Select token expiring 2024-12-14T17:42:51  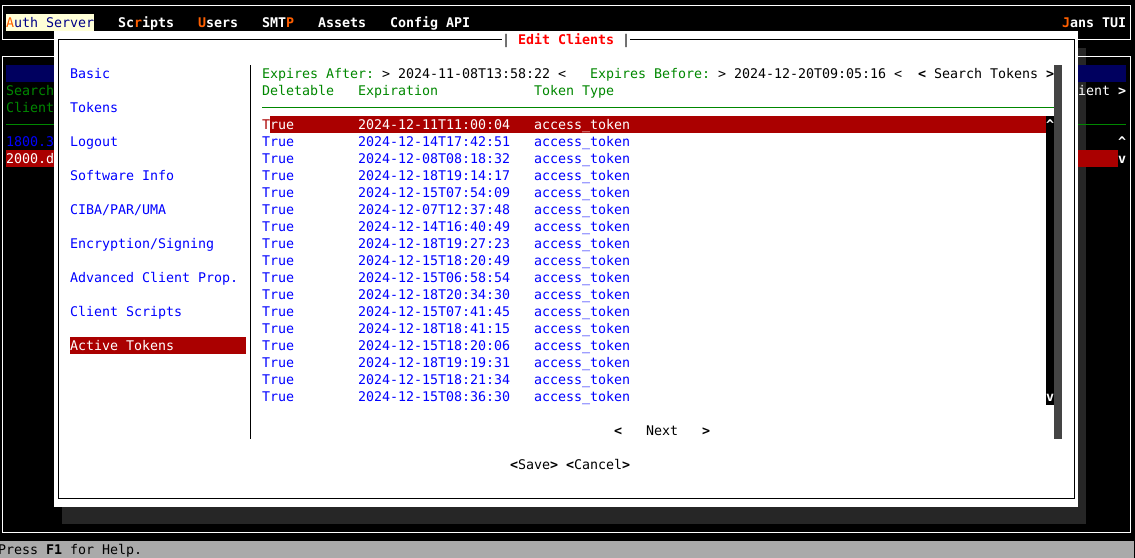433,142
